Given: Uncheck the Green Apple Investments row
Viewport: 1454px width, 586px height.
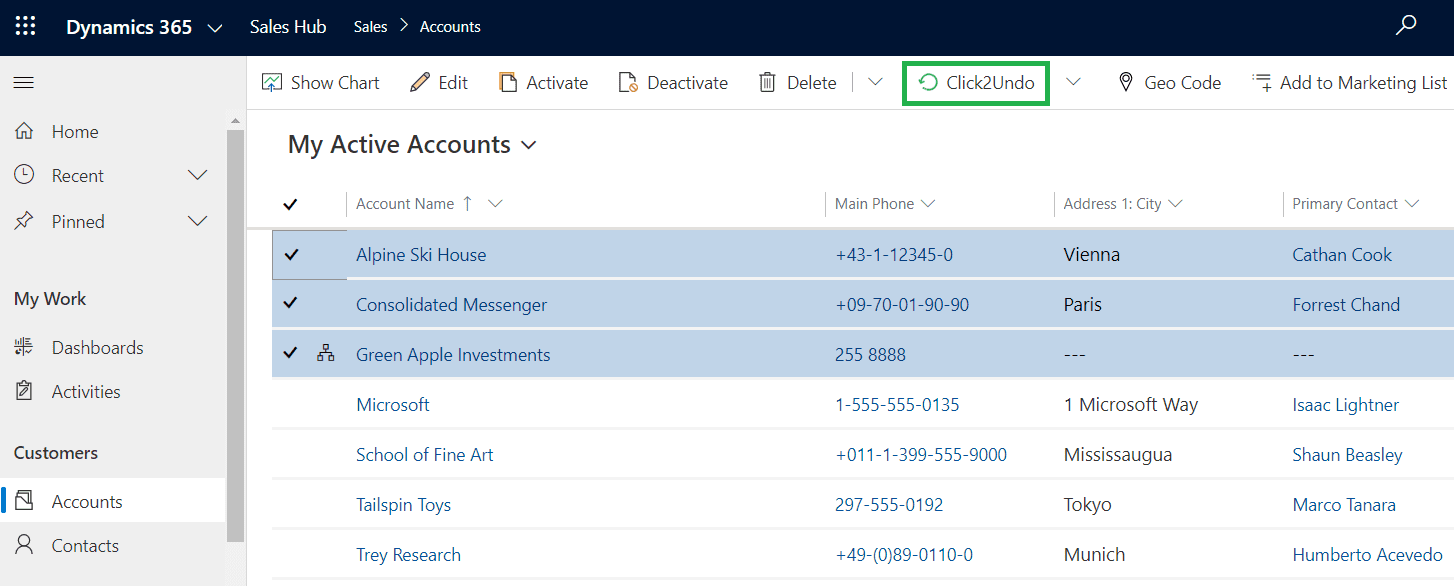Looking at the screenshot, I should [291, 353].
